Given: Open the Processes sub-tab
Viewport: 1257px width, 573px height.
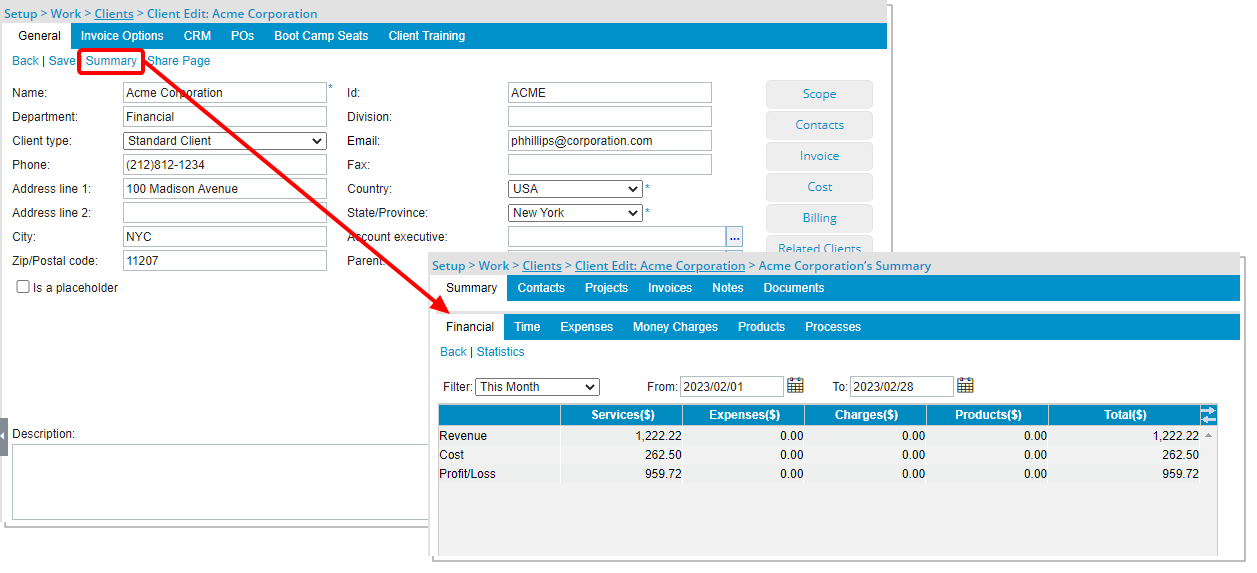Looking at the screenshot, I should pos(833,327).
